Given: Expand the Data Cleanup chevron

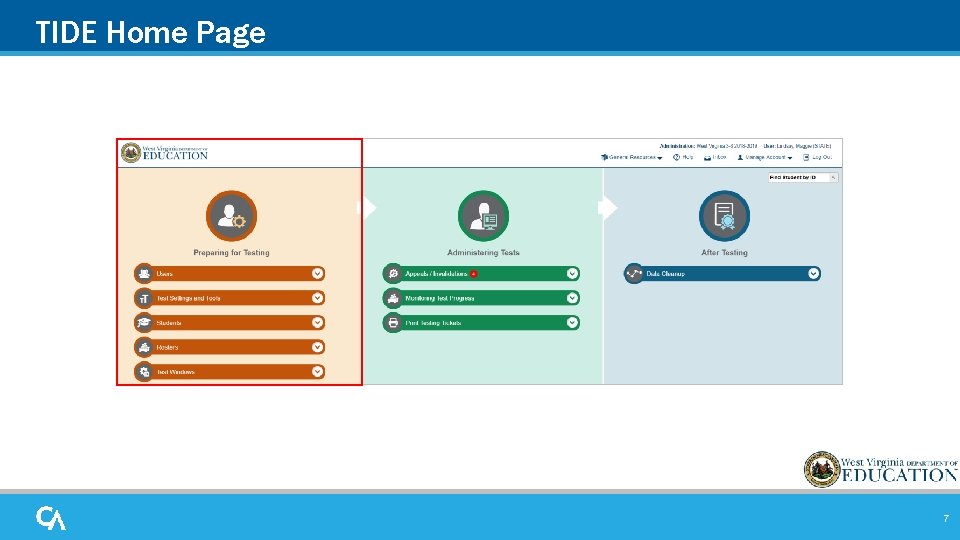Looking at the screenshot, I should click(x=813, y=274).
